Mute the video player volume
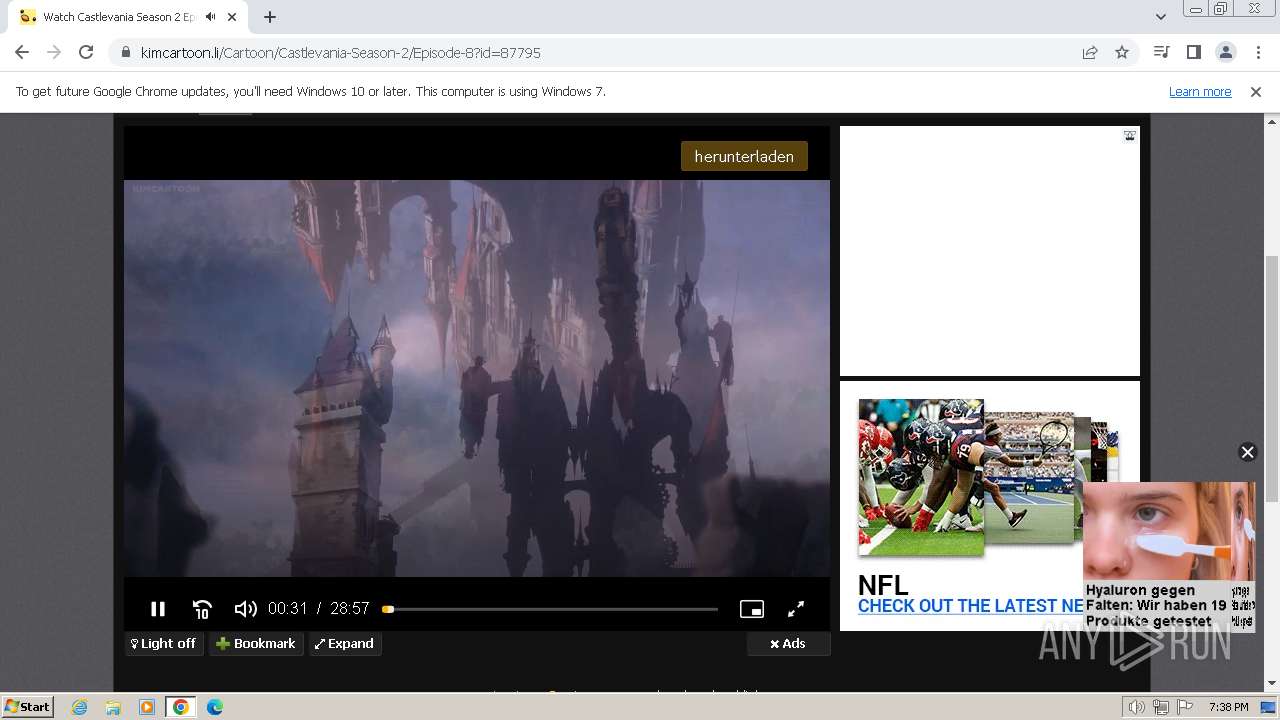Viewport: 1280px width, 720px height. click(245, 609)
